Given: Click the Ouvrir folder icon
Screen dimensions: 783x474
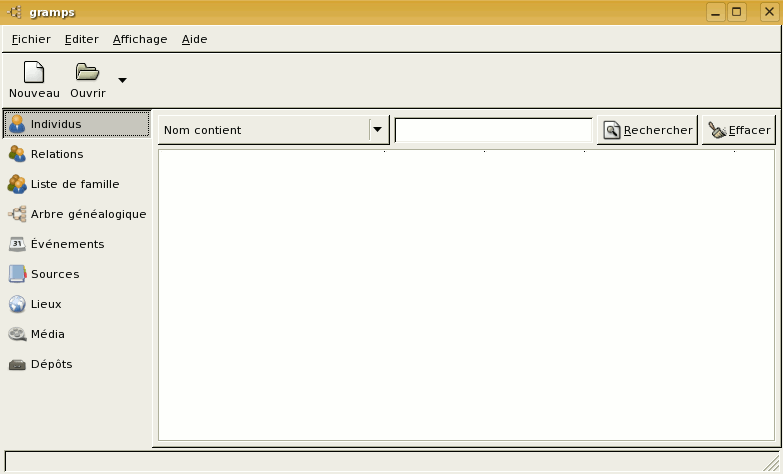Looking at the screenshot, I should click(x=88, y=73).
